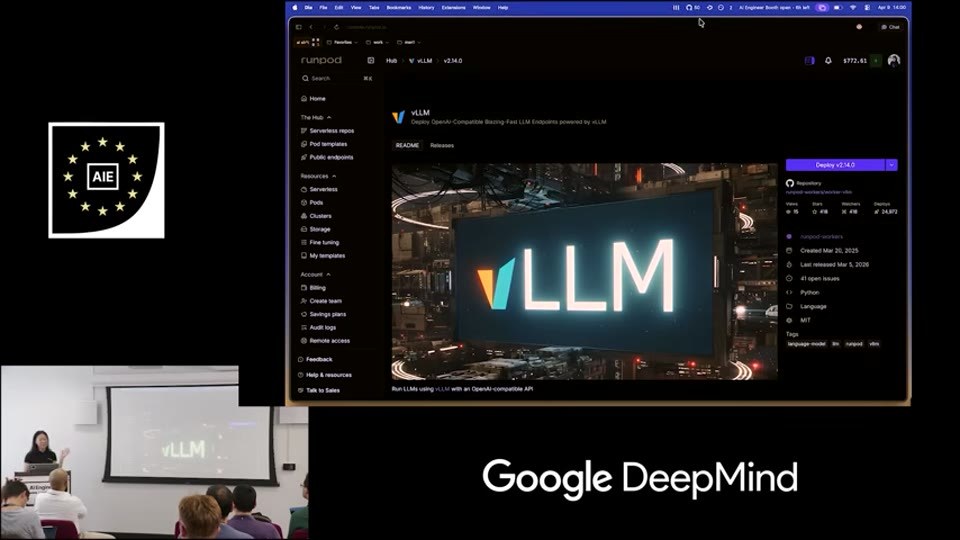Click the runpod logo
This screenshot has height=540, width=960.
coord(321,60)
